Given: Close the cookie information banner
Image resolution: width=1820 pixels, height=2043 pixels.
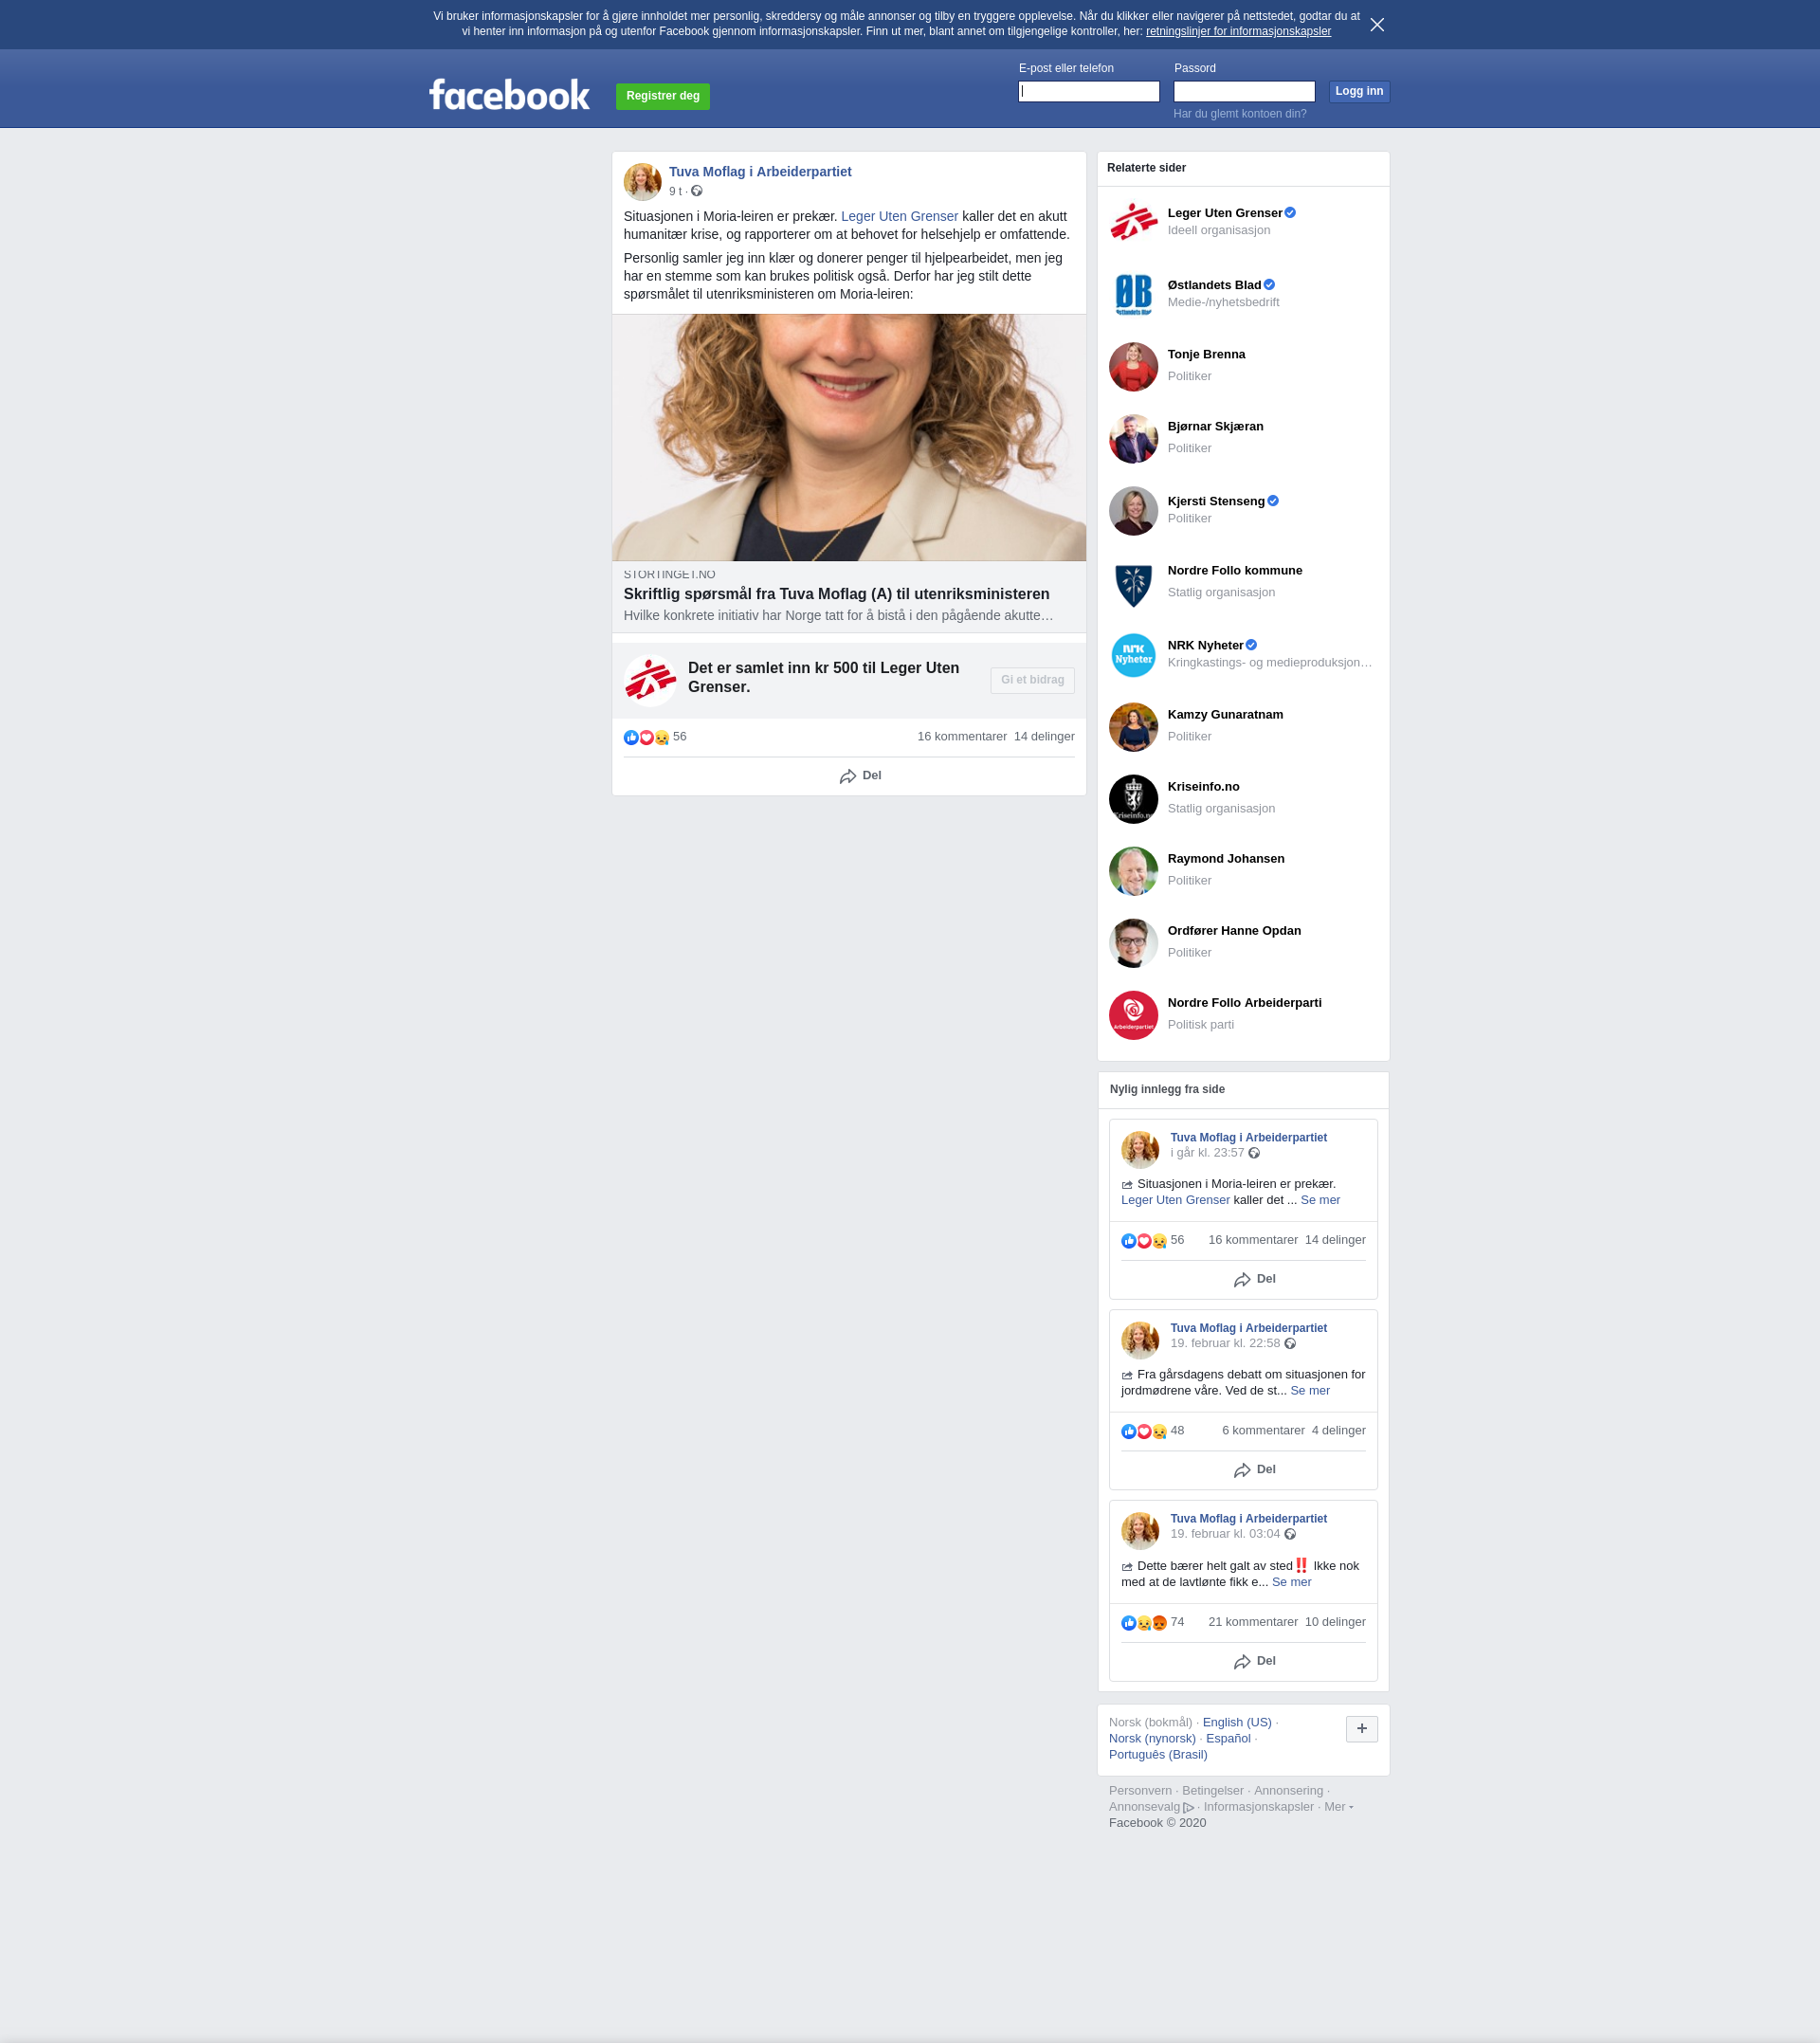Looking at the screenshot, I should (1377, 25).
